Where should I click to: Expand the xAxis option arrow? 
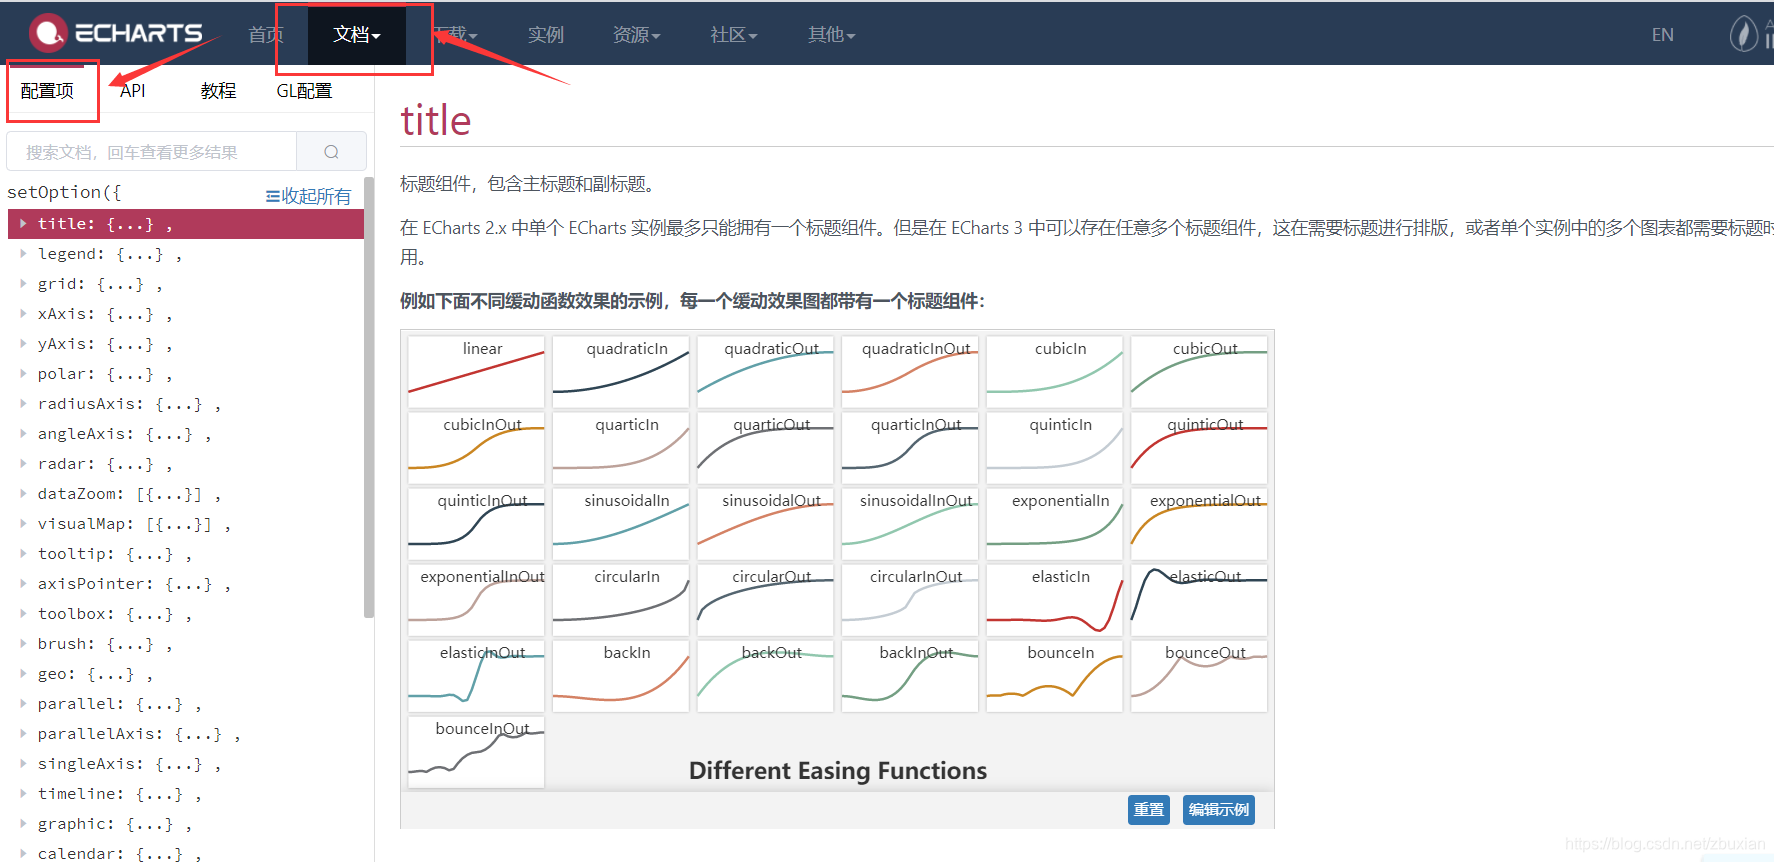(x=23, y=314)
